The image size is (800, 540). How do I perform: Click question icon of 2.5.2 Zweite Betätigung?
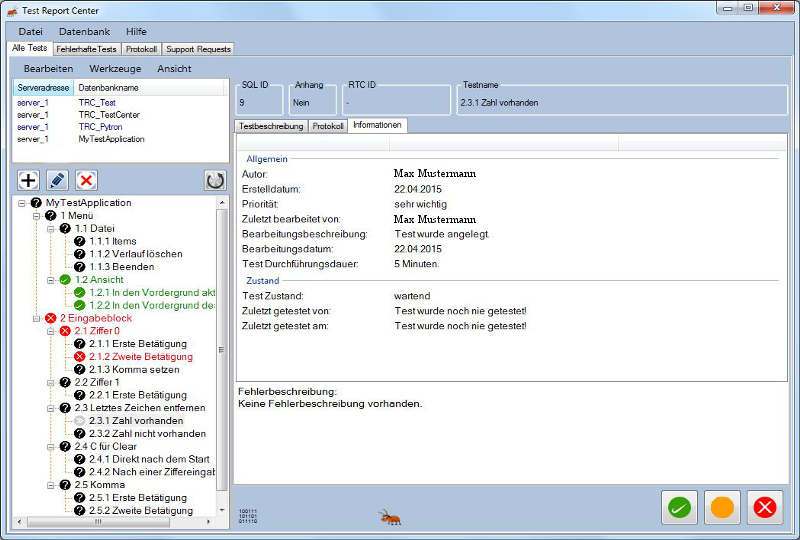tap(80, 510)
